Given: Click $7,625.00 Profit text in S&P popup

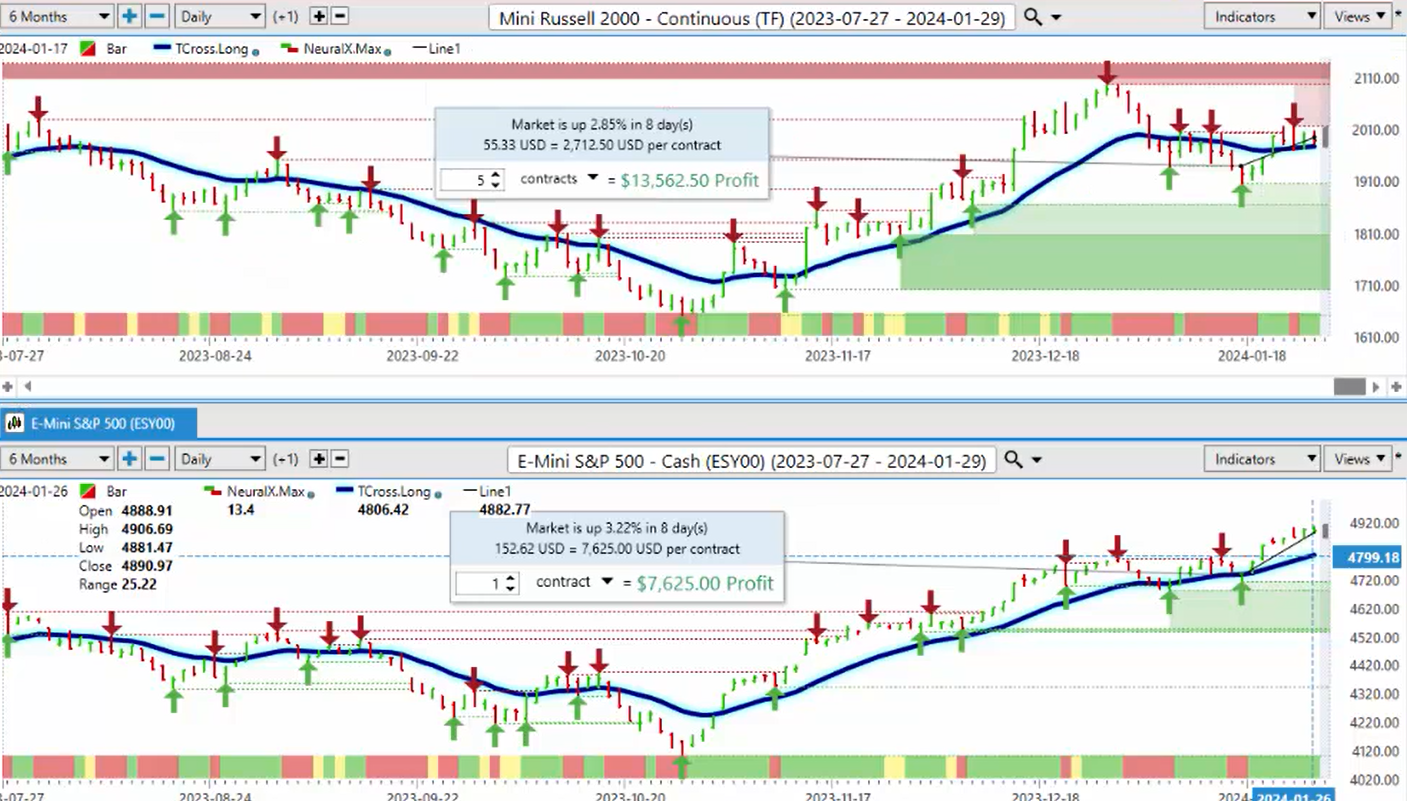Looking at the screenshot, I should [705, 583].
